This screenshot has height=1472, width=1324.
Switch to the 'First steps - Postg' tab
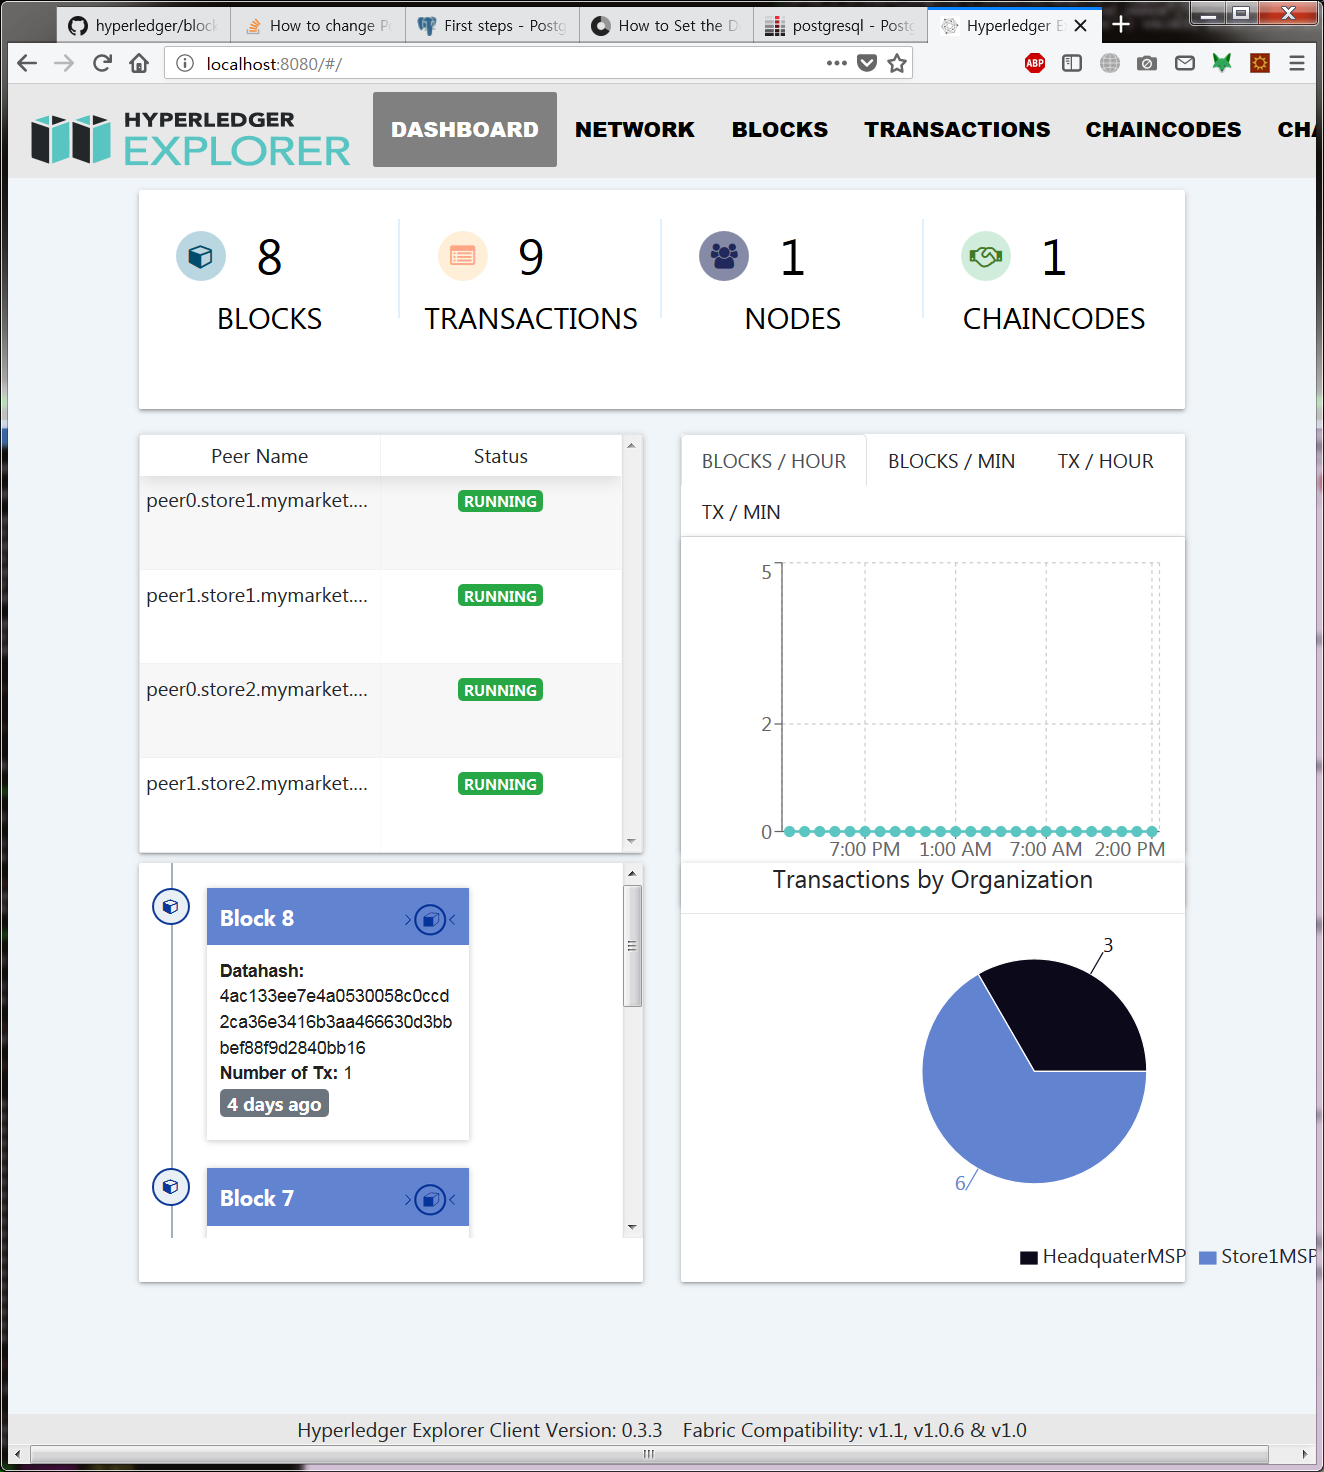point(492,26)
